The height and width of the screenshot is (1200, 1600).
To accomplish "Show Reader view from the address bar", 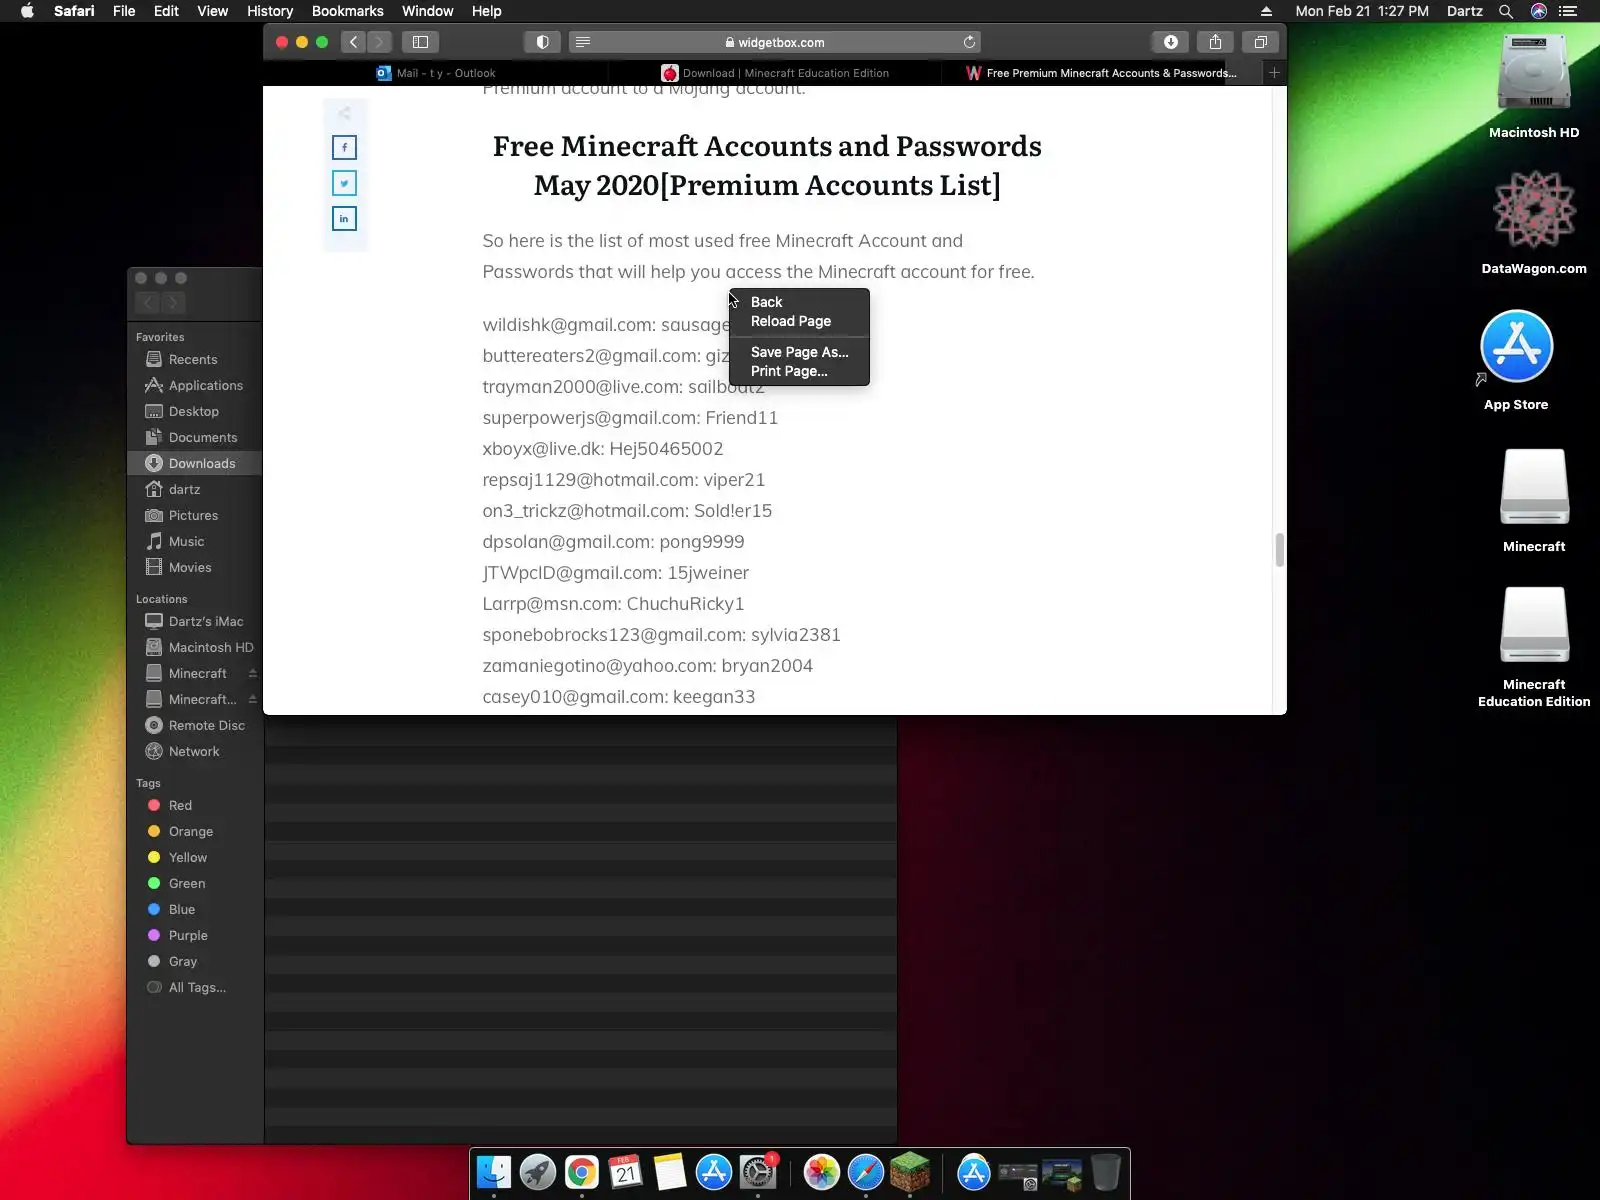I will pos(583,42).
